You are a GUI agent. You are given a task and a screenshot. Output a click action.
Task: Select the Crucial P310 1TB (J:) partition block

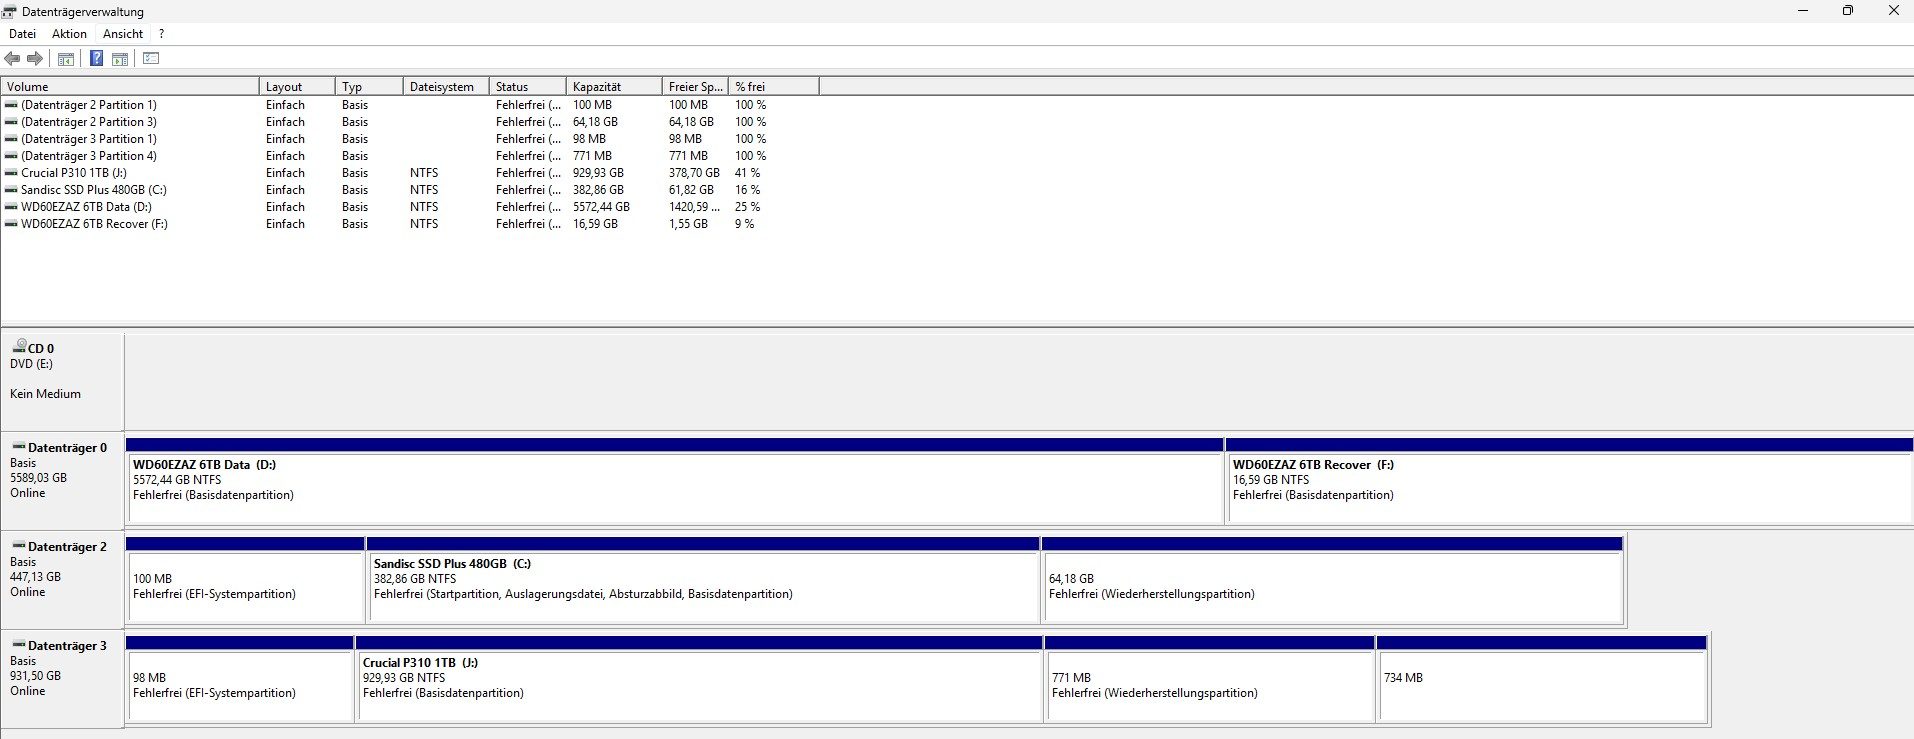pos(700,679)
